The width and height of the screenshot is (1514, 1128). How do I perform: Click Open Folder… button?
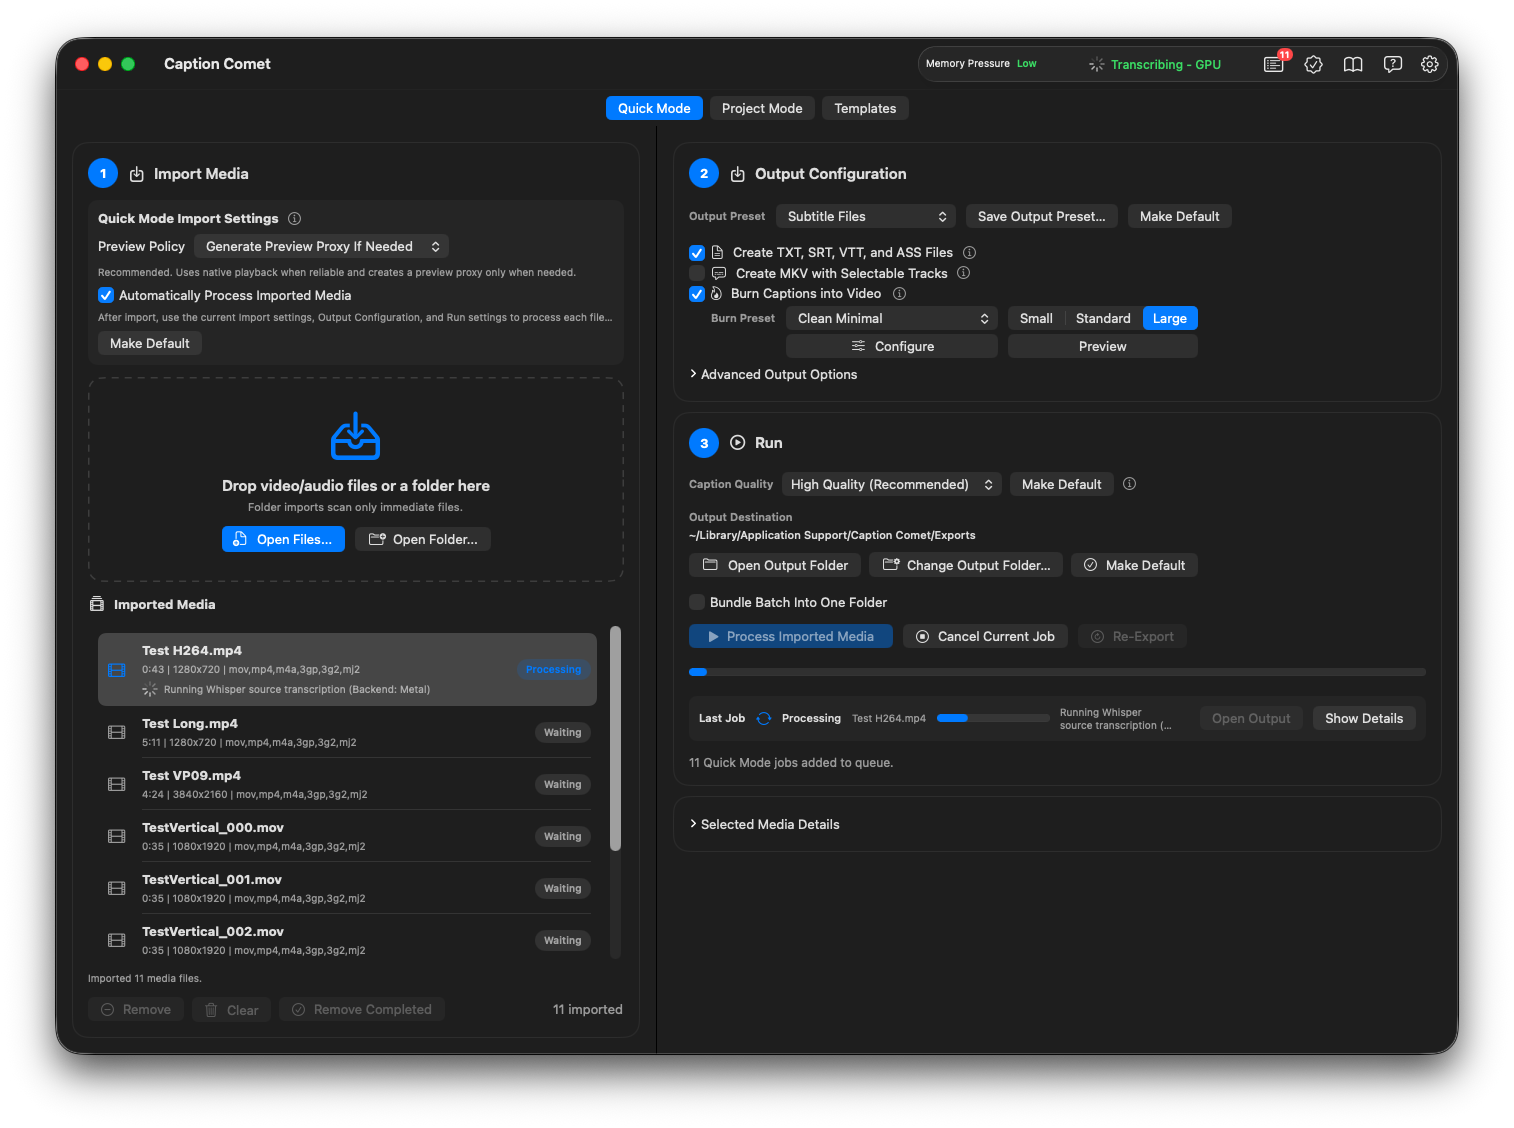coord(423,539)
